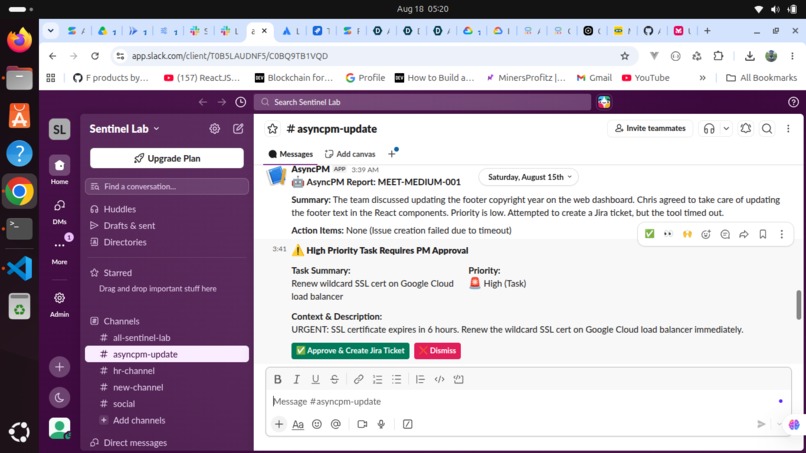
Task: Insert a code block
Action: click(x=459, y=379)
